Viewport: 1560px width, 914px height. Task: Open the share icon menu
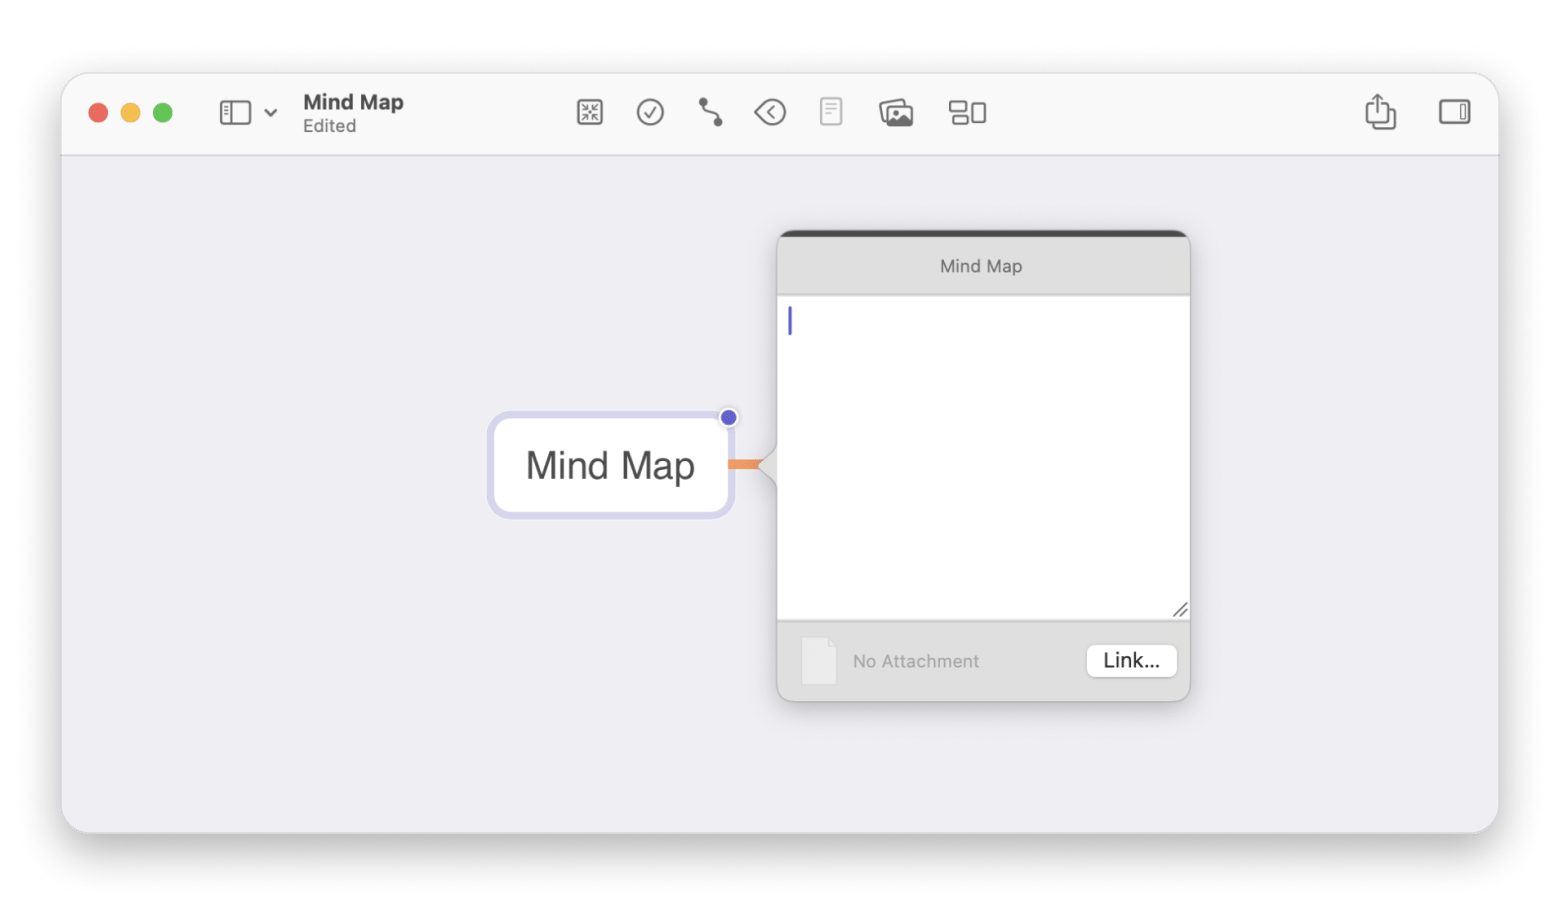(1380, 112)
